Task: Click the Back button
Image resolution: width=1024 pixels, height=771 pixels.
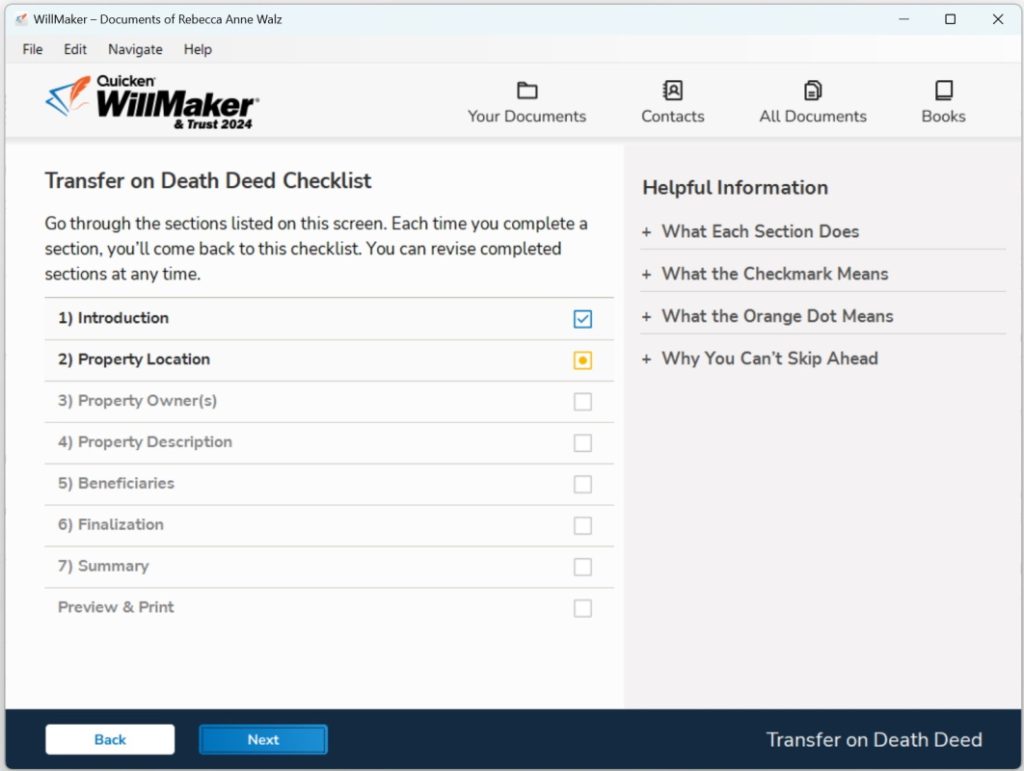Action: 110,739
